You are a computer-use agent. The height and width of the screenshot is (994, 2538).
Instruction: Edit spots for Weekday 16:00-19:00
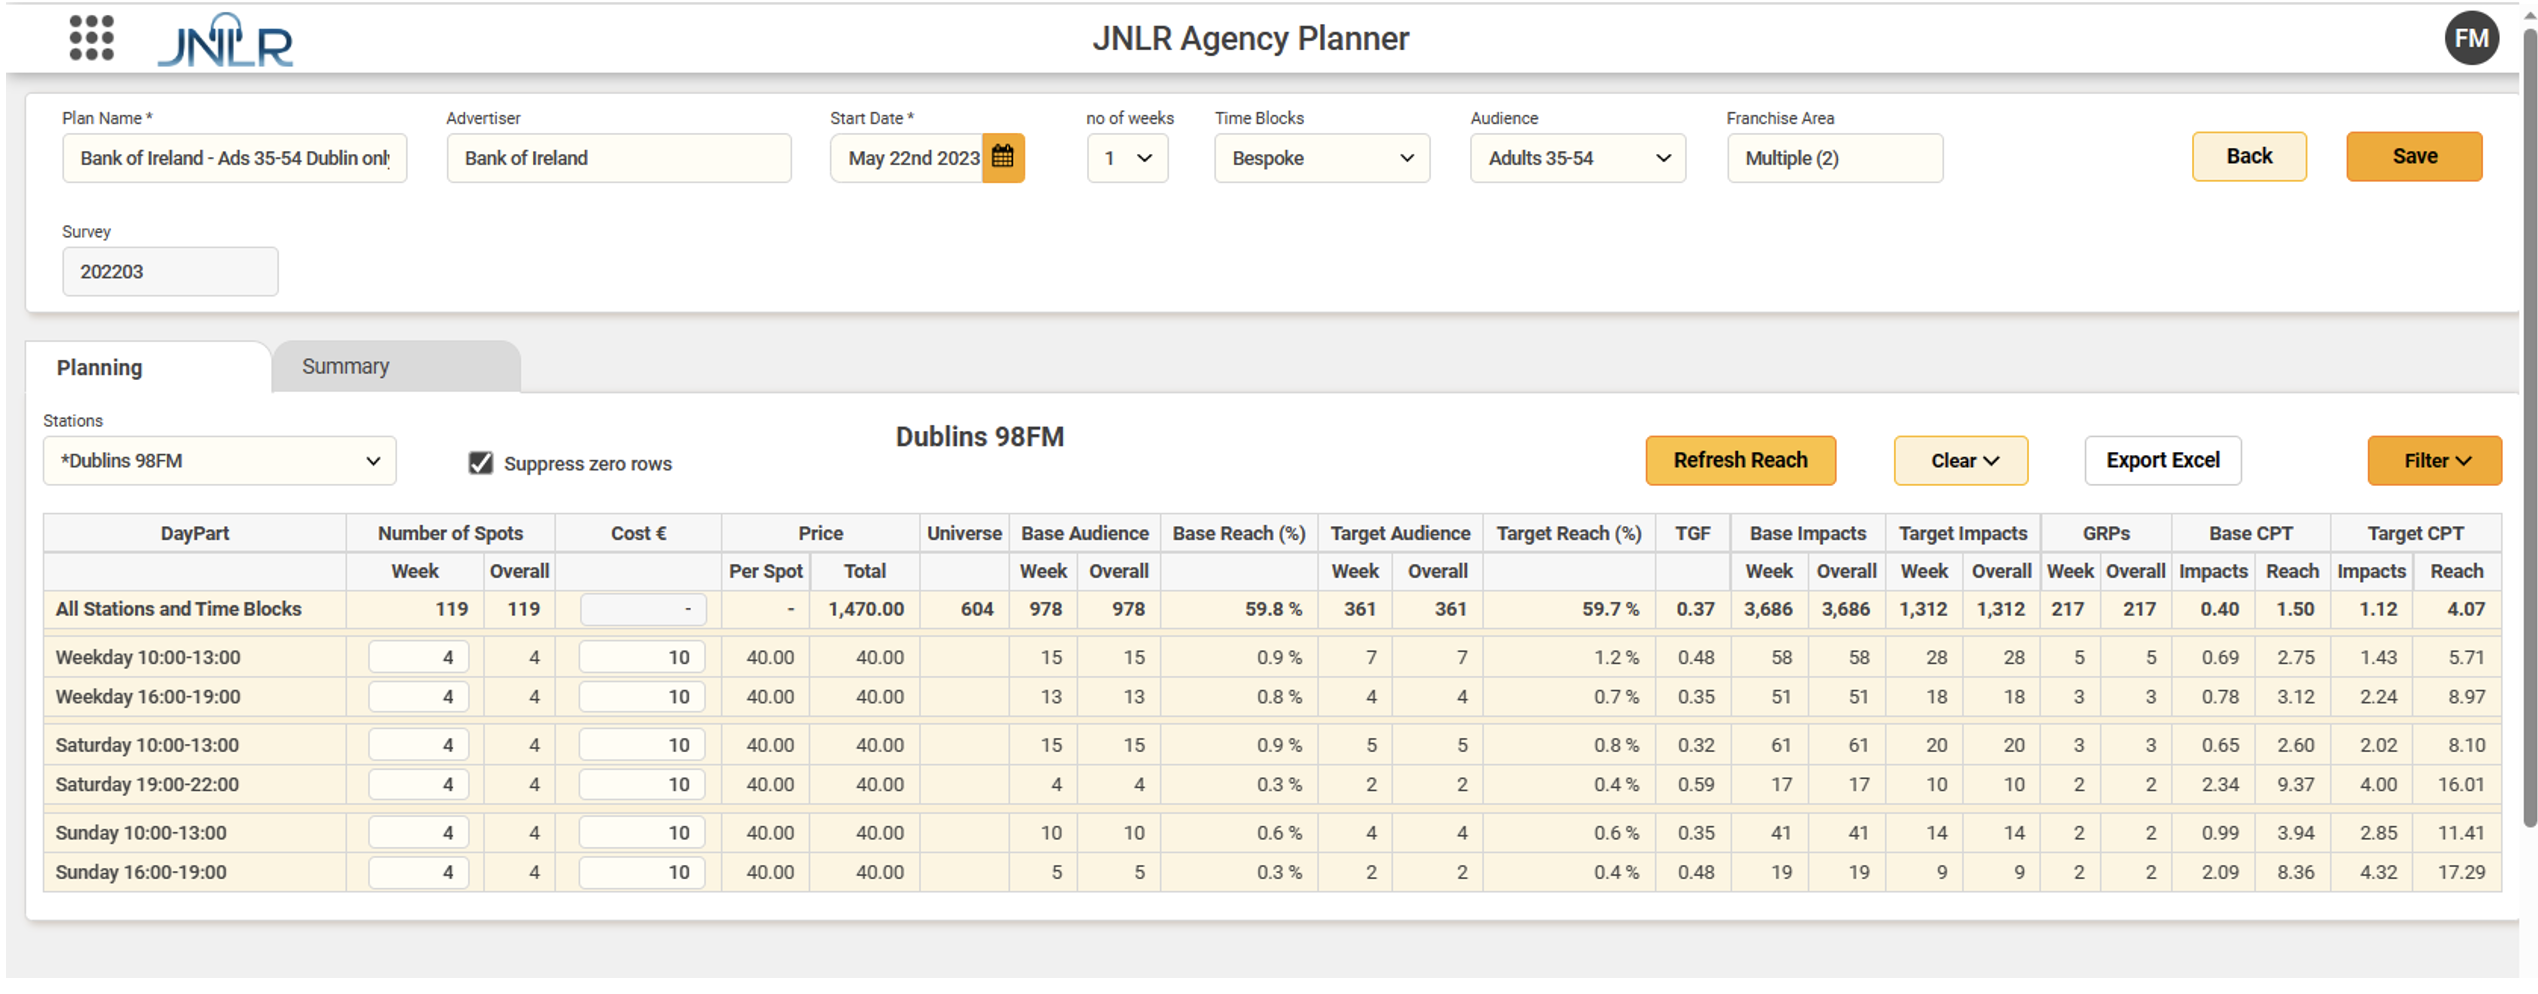click(418, 696)
